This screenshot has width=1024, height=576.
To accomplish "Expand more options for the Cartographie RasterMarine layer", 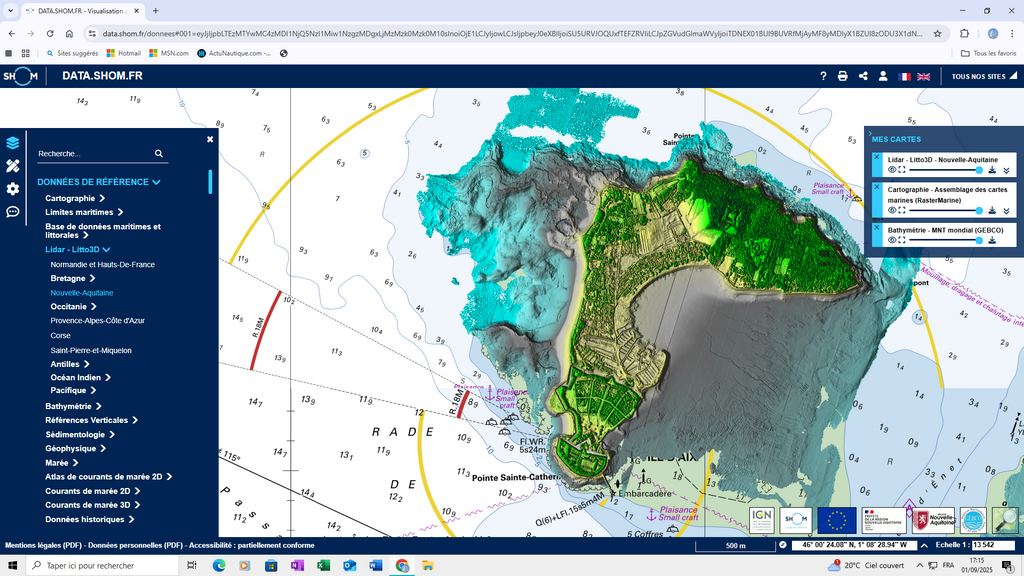I will click(1006, 211).
